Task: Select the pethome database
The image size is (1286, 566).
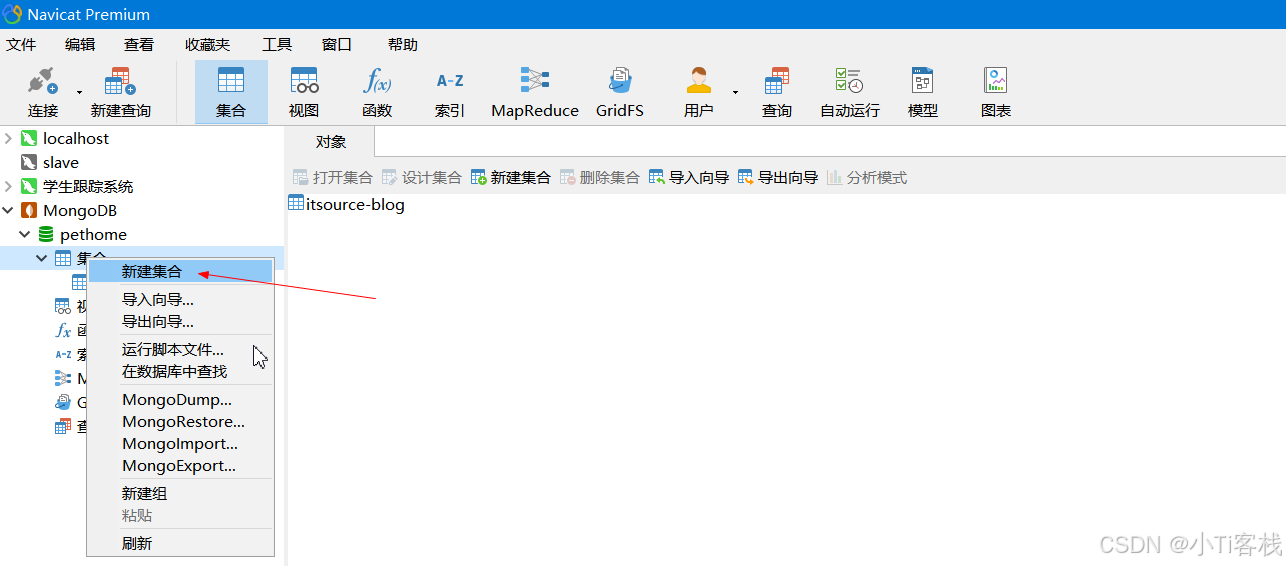Action: tap(93, 234)
